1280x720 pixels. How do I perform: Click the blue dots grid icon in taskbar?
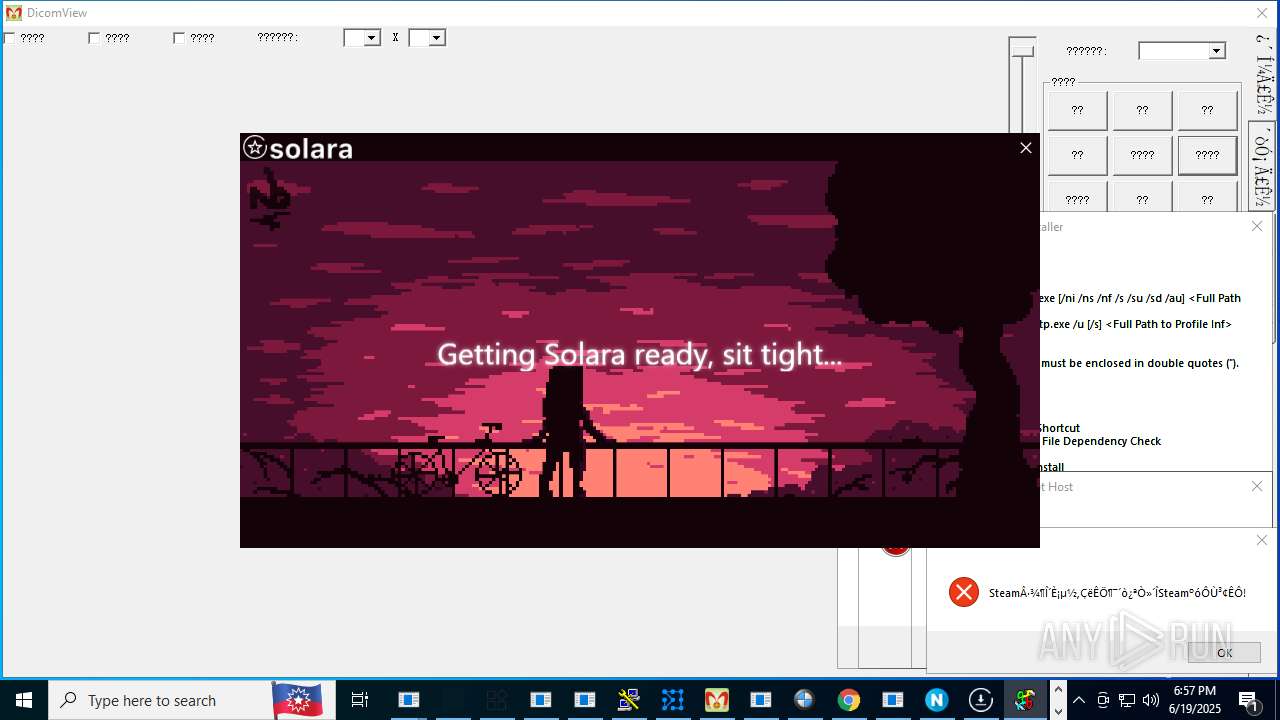point(673,700)
